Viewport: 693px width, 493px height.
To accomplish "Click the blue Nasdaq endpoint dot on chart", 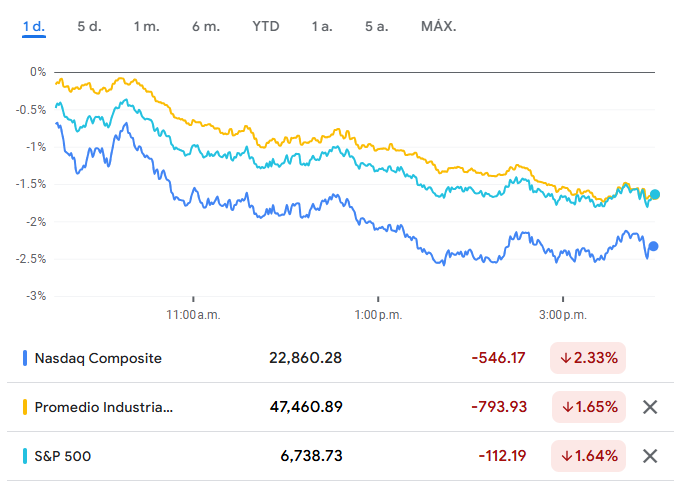I will point(654,246).
